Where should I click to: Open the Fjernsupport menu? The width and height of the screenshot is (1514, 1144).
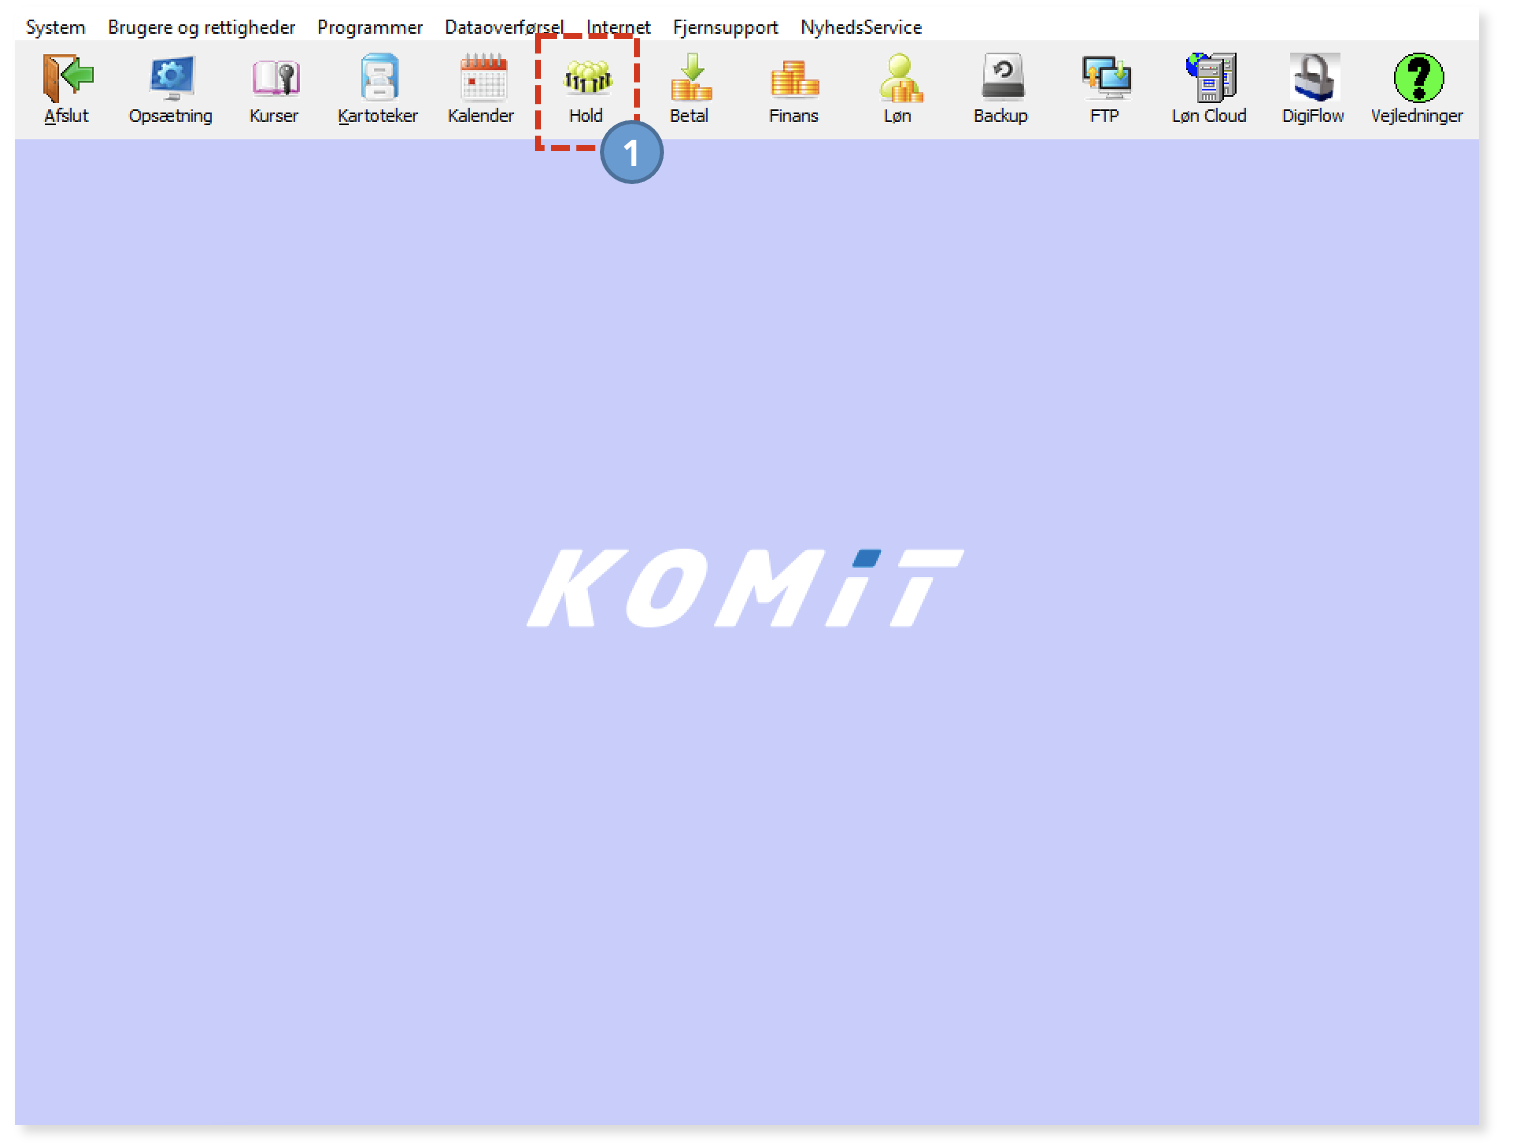click(726, 27)
